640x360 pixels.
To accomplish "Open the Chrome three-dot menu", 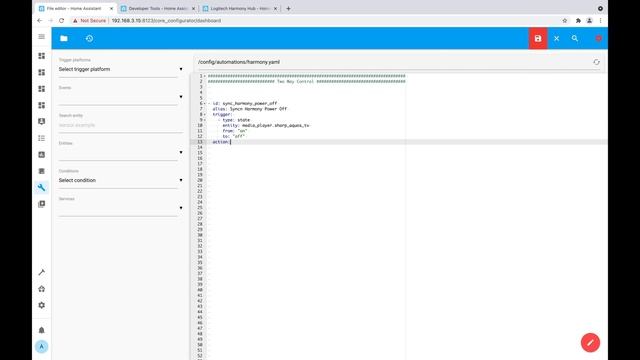I will click(600, 20).
